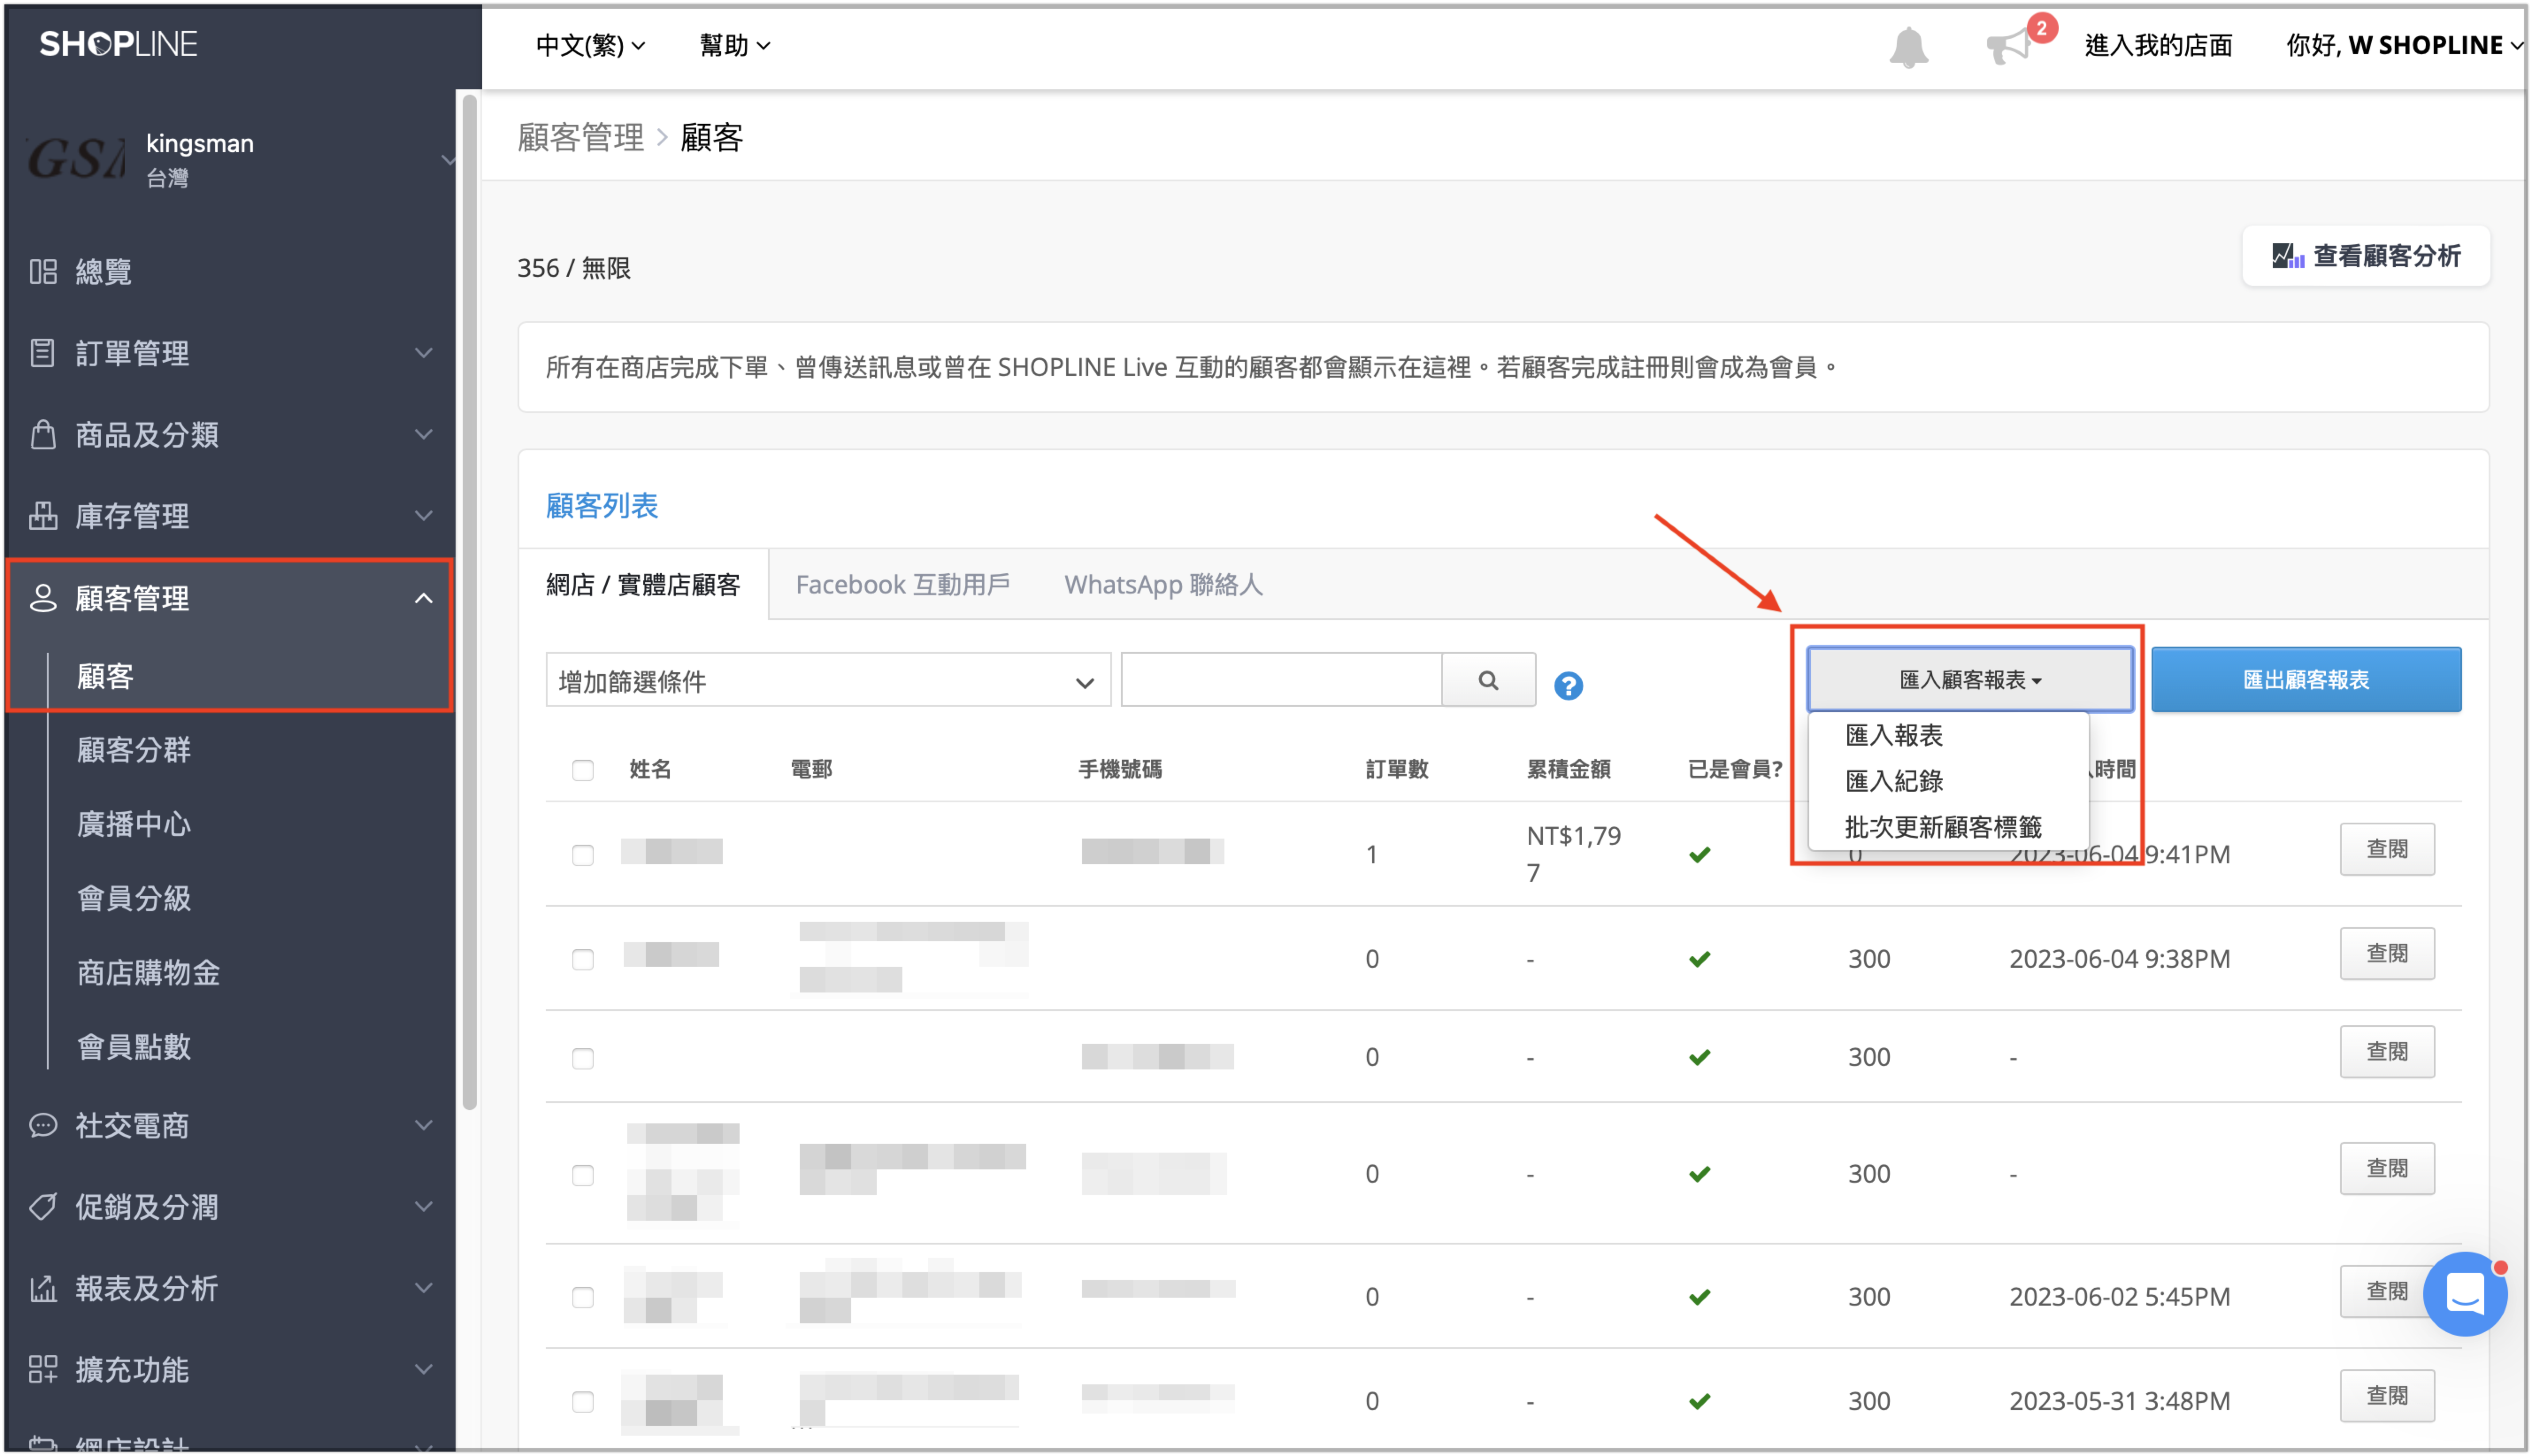Expand the 擴充功能 menu chevron

pos(424,1369)
